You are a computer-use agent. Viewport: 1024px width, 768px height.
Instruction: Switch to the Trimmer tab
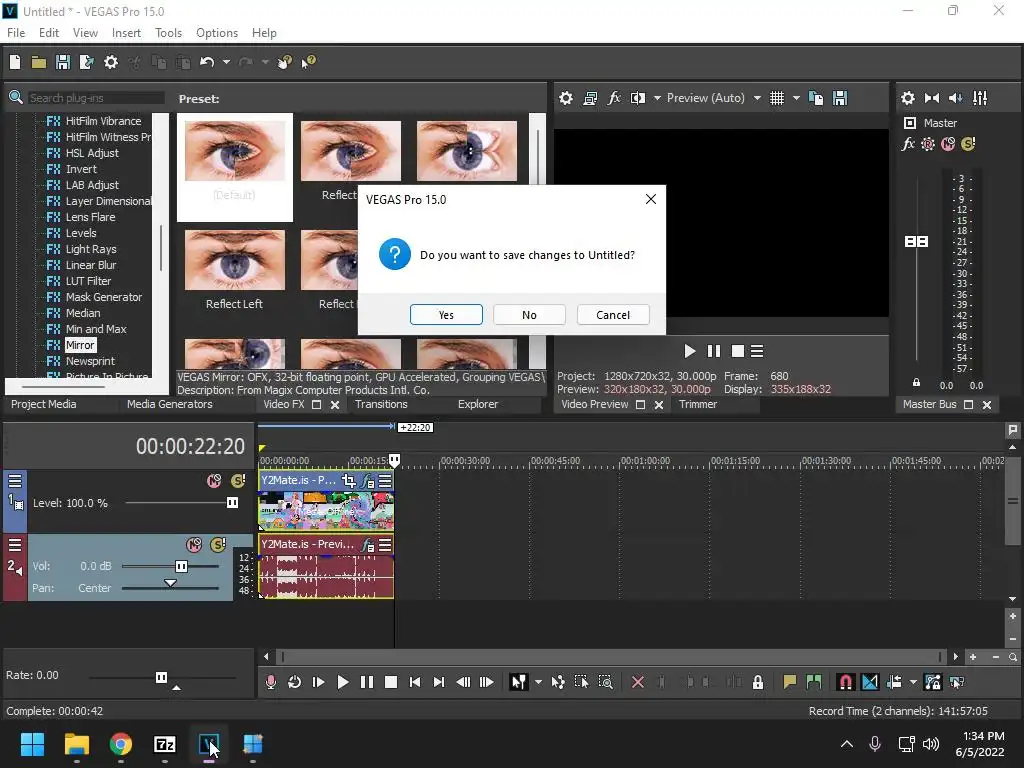click(697, 404)
